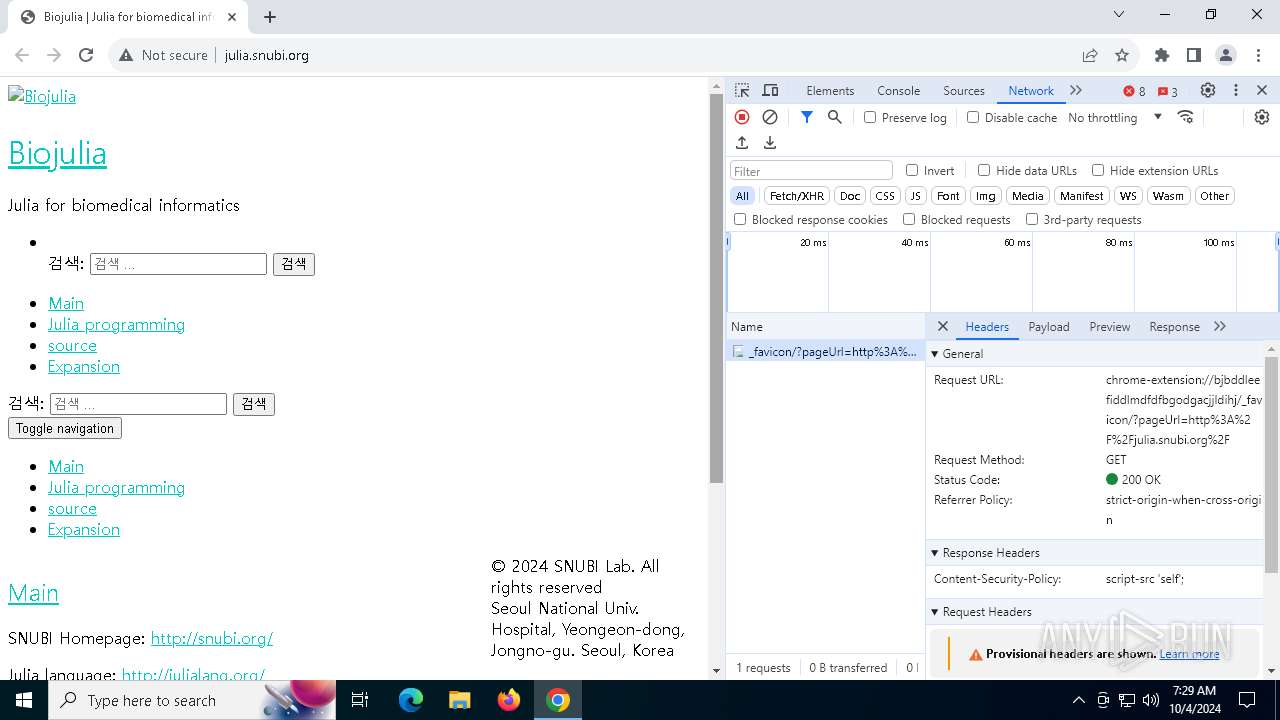Open File Explorer from the taskbar
The height and width of the screenshot is (720, 1280).
tap(459, 700)
